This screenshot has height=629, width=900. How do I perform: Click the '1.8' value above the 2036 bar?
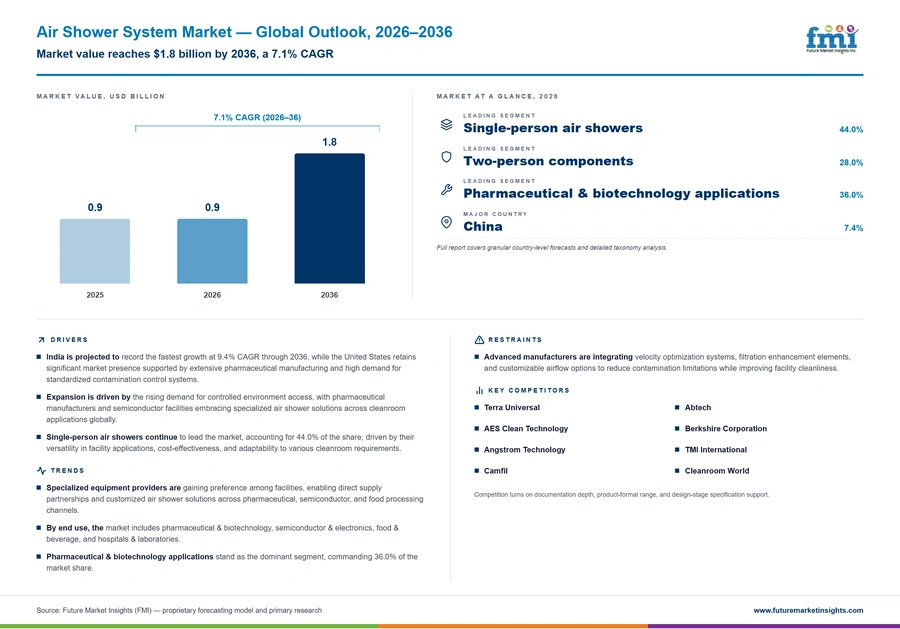(329, 142)
